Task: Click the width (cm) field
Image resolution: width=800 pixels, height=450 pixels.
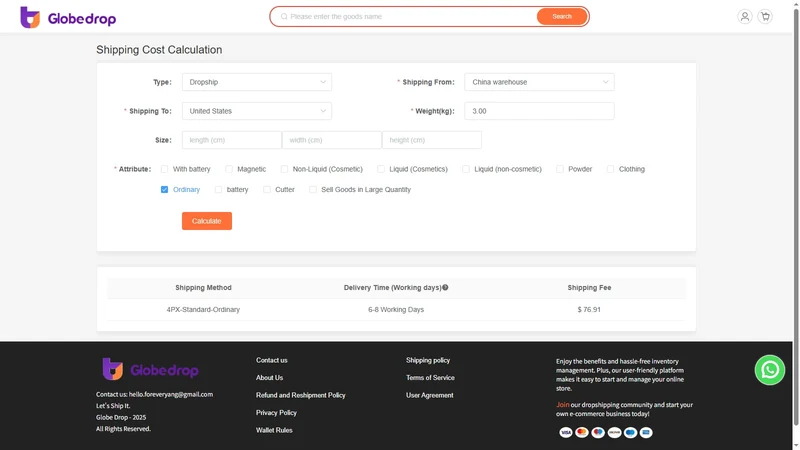Action: (332, 140)
